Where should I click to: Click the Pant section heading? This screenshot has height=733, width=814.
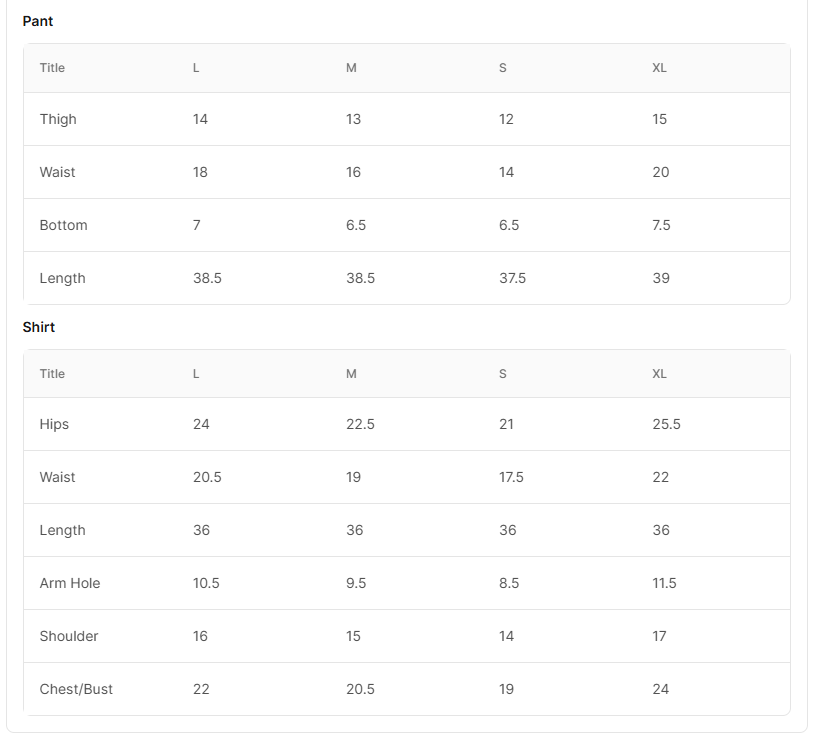click(37, 21)
